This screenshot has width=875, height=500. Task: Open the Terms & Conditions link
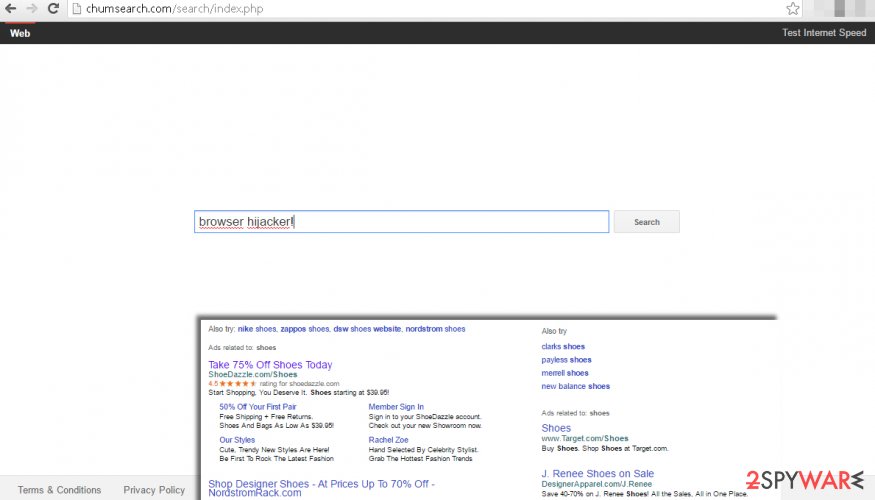coord(59,490)
